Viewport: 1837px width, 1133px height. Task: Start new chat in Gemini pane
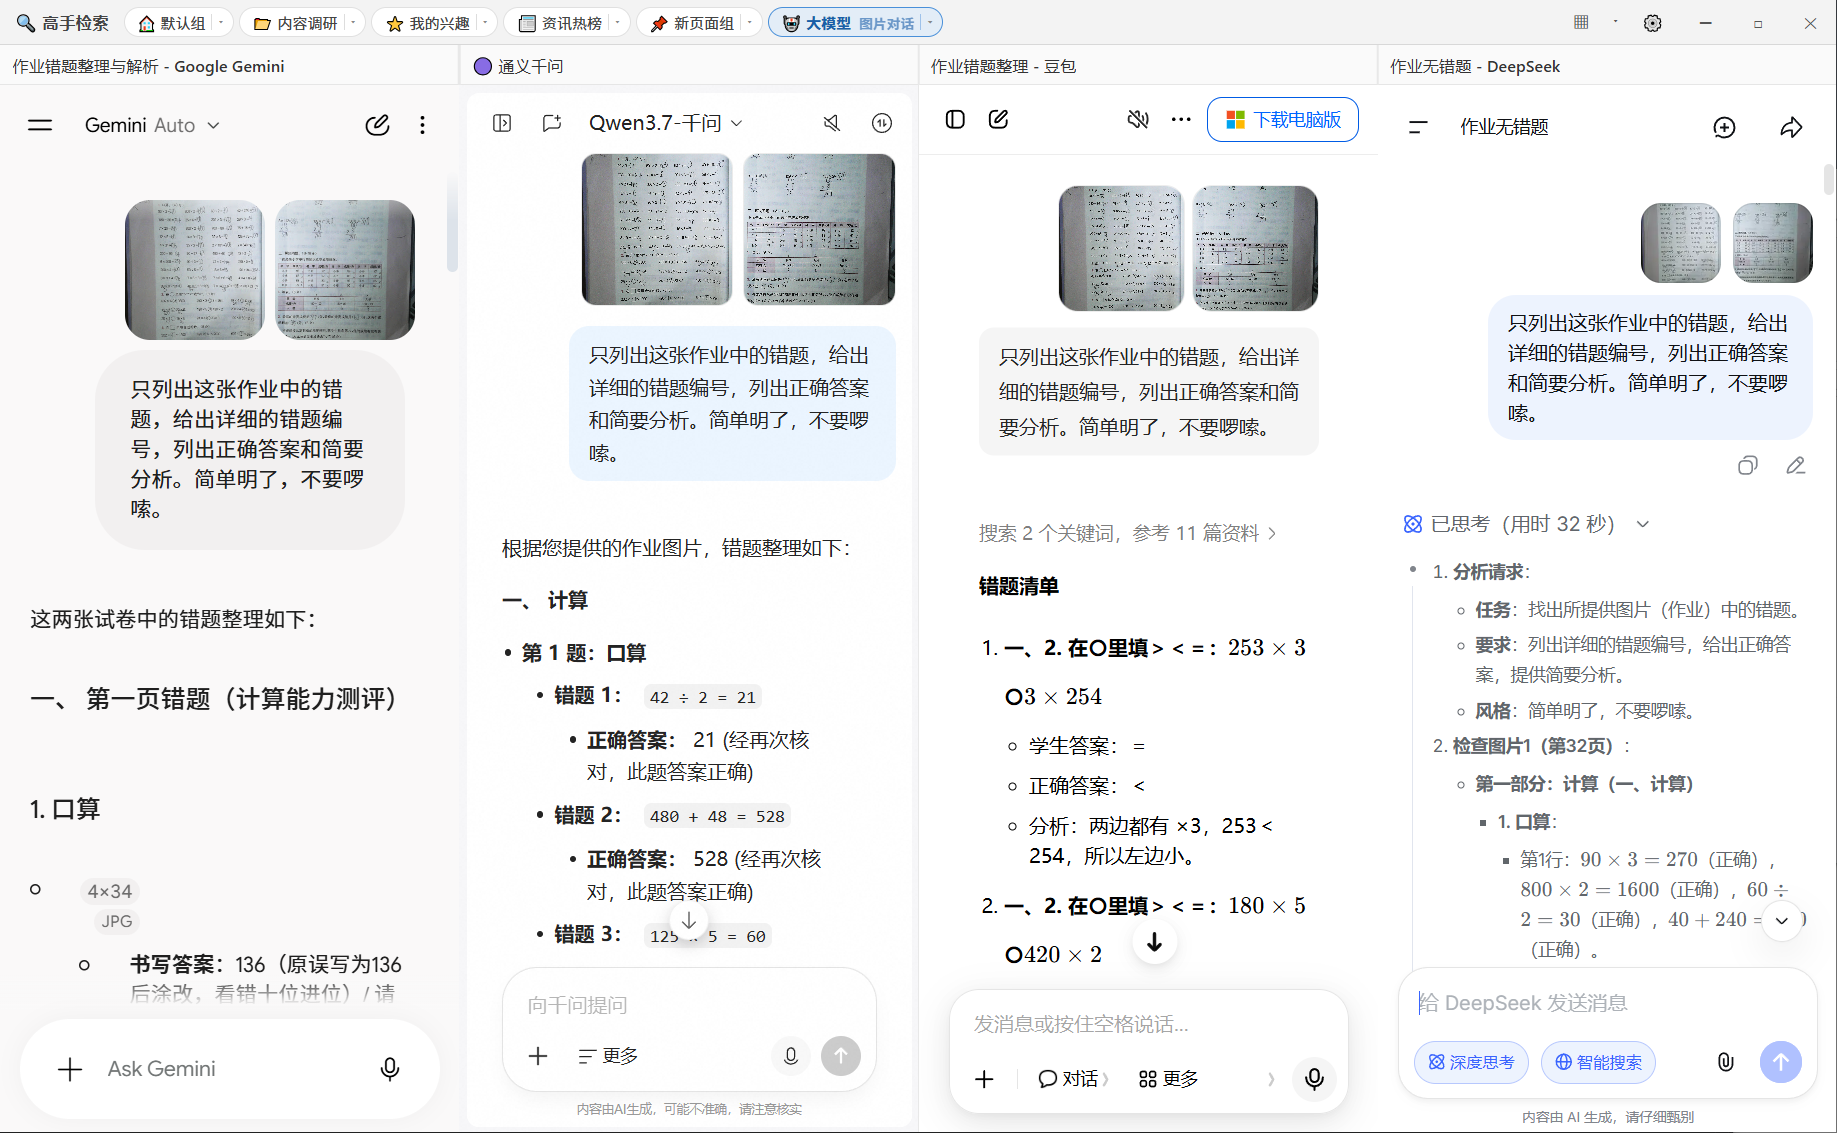377,125
